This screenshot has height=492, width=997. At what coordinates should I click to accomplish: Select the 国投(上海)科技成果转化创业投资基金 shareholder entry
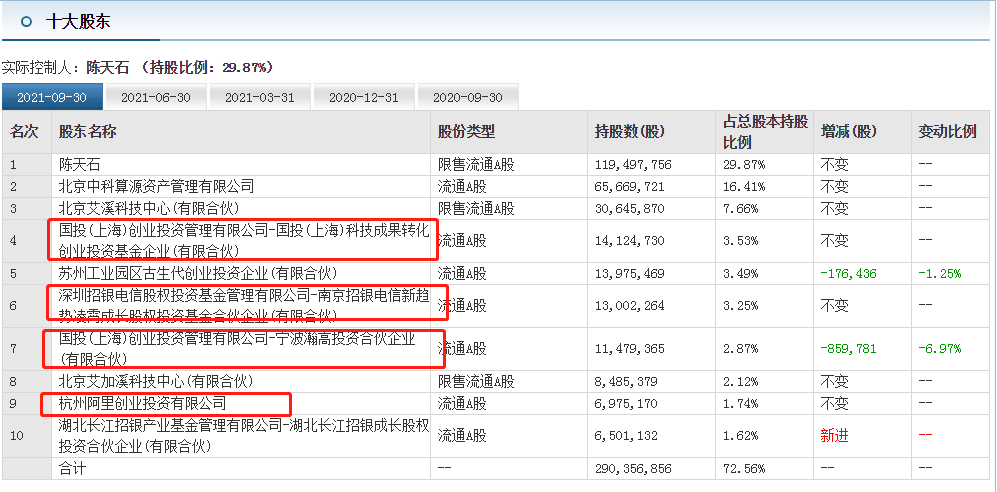(x=244, y=241)
